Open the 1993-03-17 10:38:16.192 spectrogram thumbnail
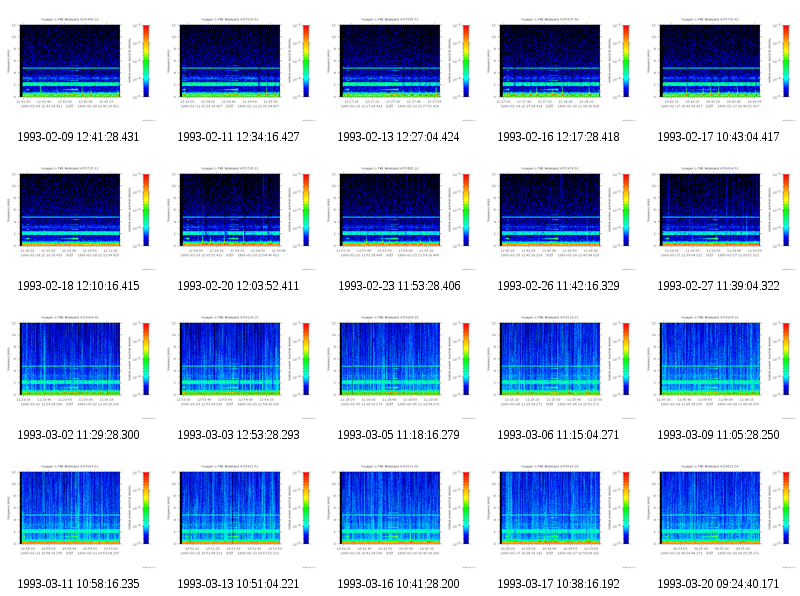 [x=558, y=516]
